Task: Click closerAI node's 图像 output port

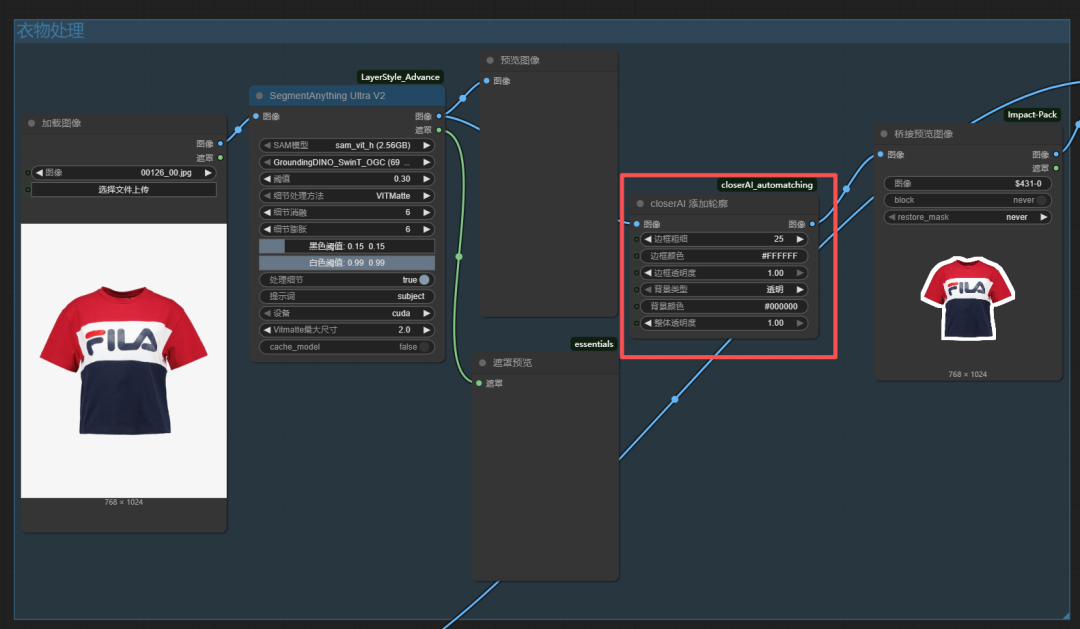Action: pyautogui.click(x=812, y=224)
